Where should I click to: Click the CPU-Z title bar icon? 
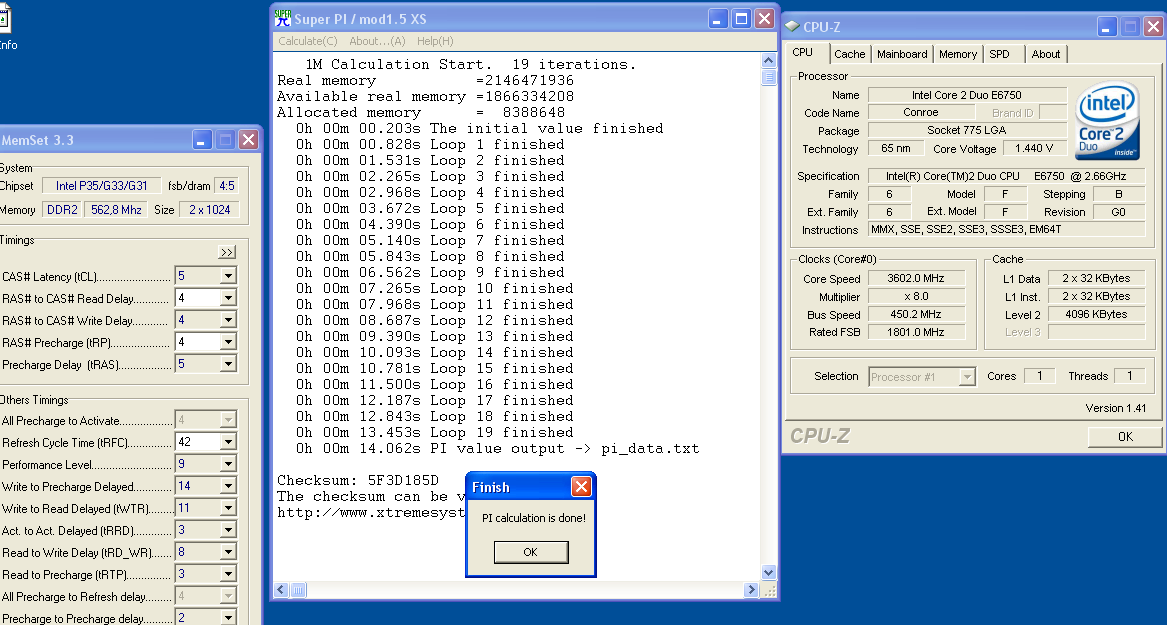pos(792,27)
